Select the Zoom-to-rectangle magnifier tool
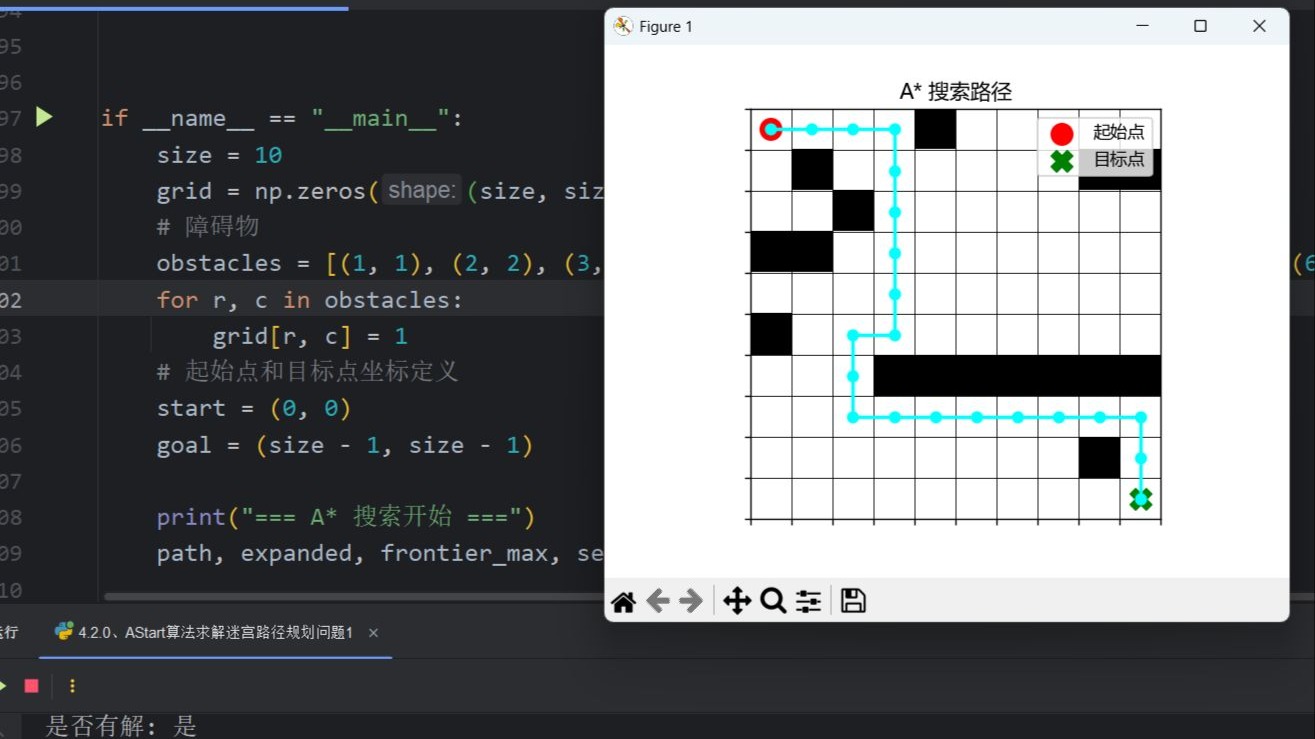Image resolution: width=1315 pixels, height=739 pixels. pos(772,600)
